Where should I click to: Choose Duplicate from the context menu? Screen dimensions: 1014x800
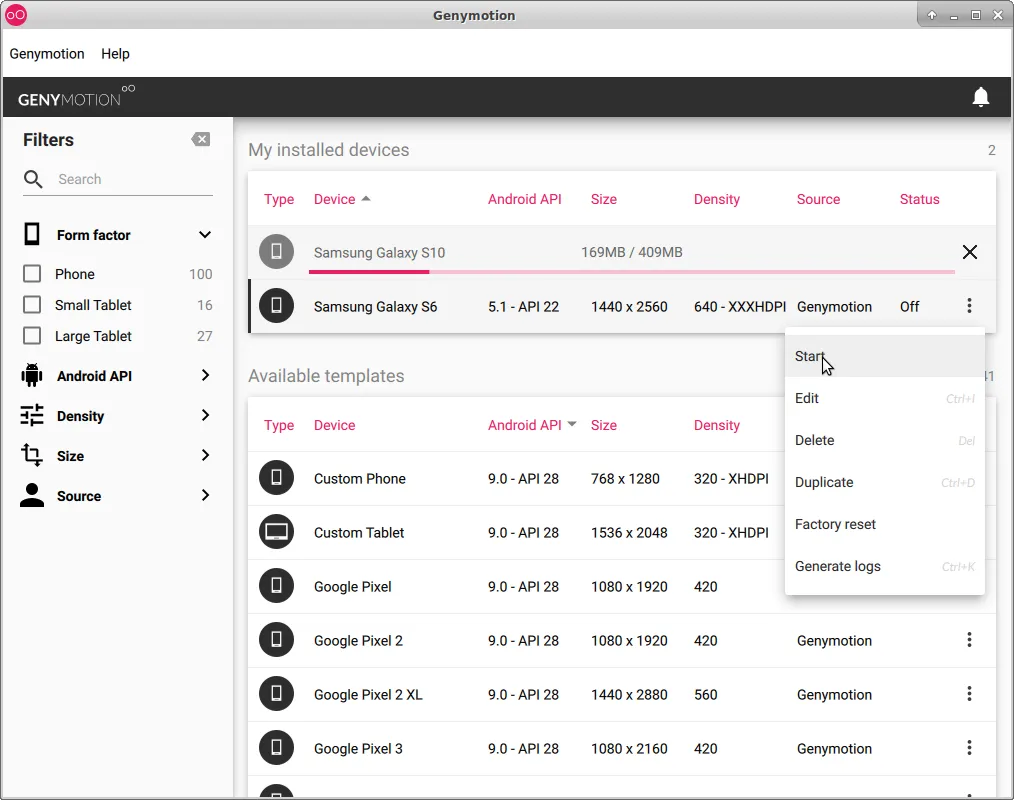[884, 482]
